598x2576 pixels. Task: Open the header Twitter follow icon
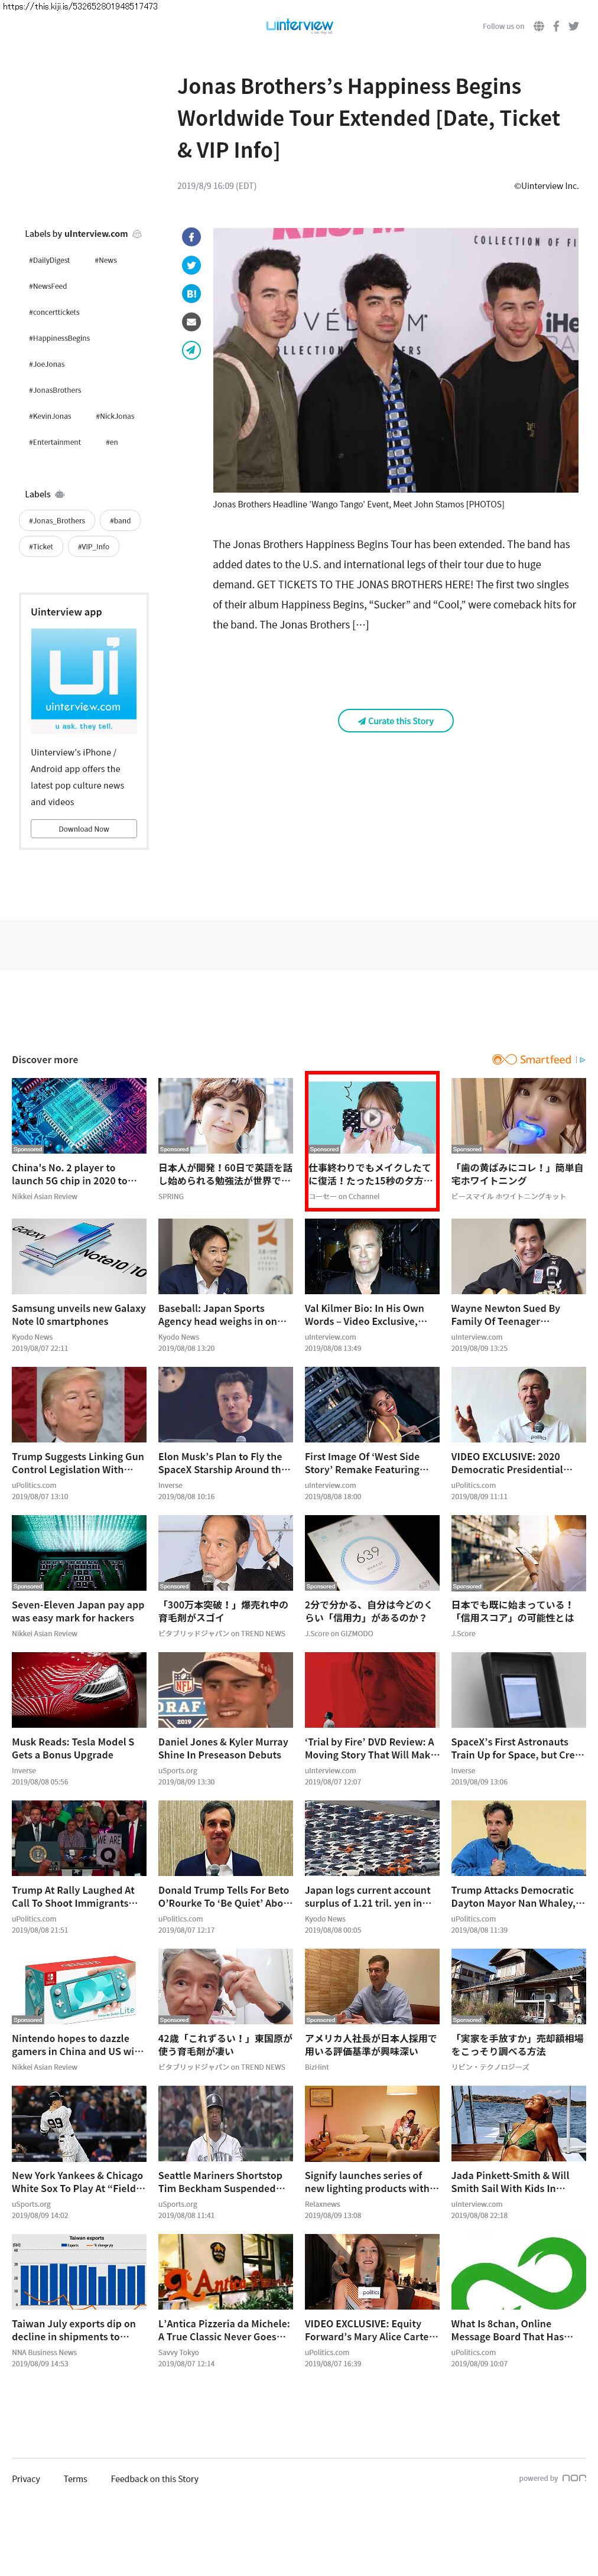574,26
